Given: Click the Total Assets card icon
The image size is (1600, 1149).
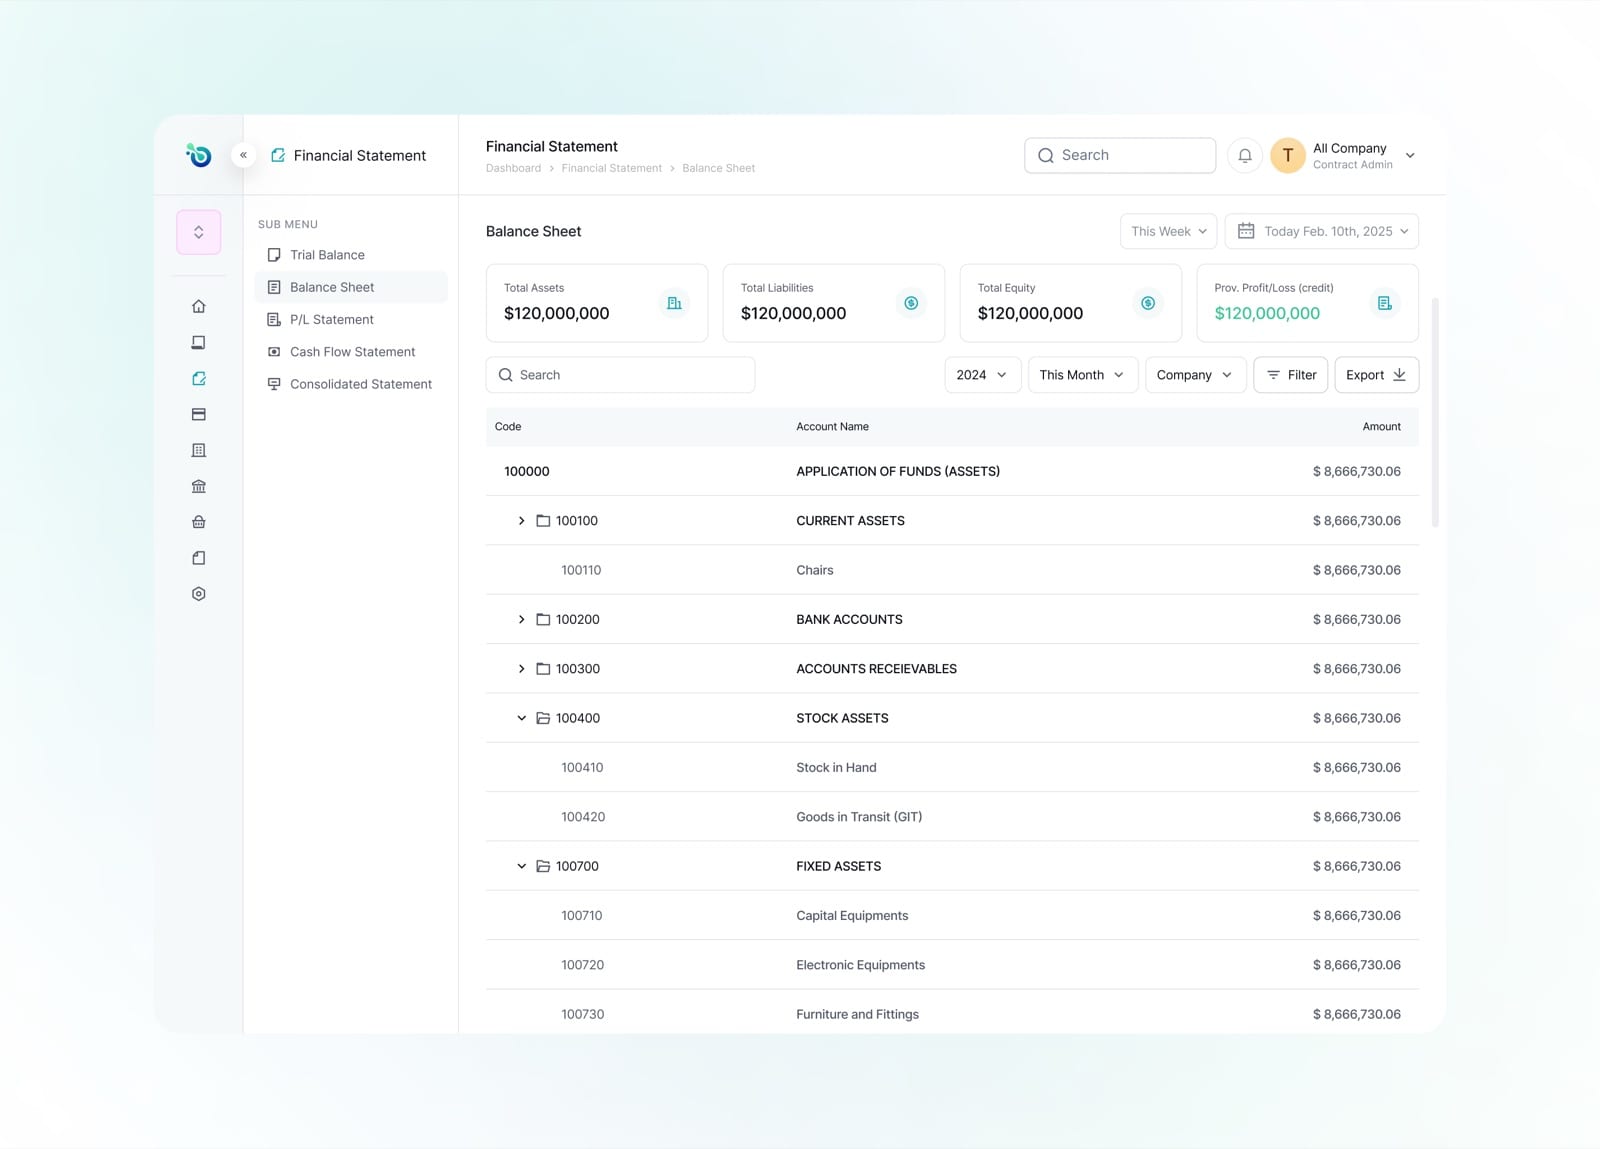Looking at the screenshot, I should coord(674,303).
